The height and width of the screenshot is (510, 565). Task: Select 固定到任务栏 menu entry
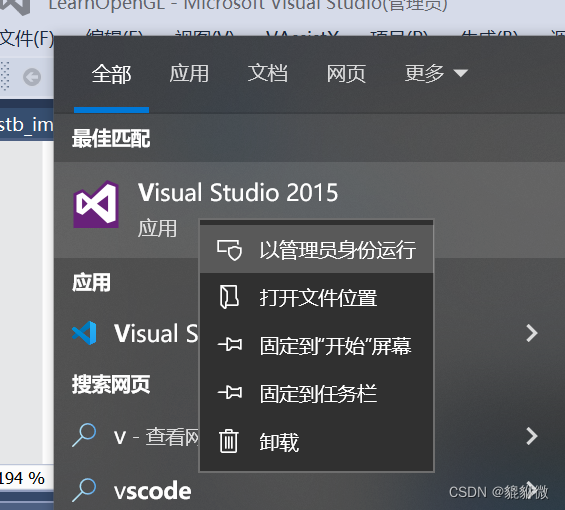click(317, 393)
